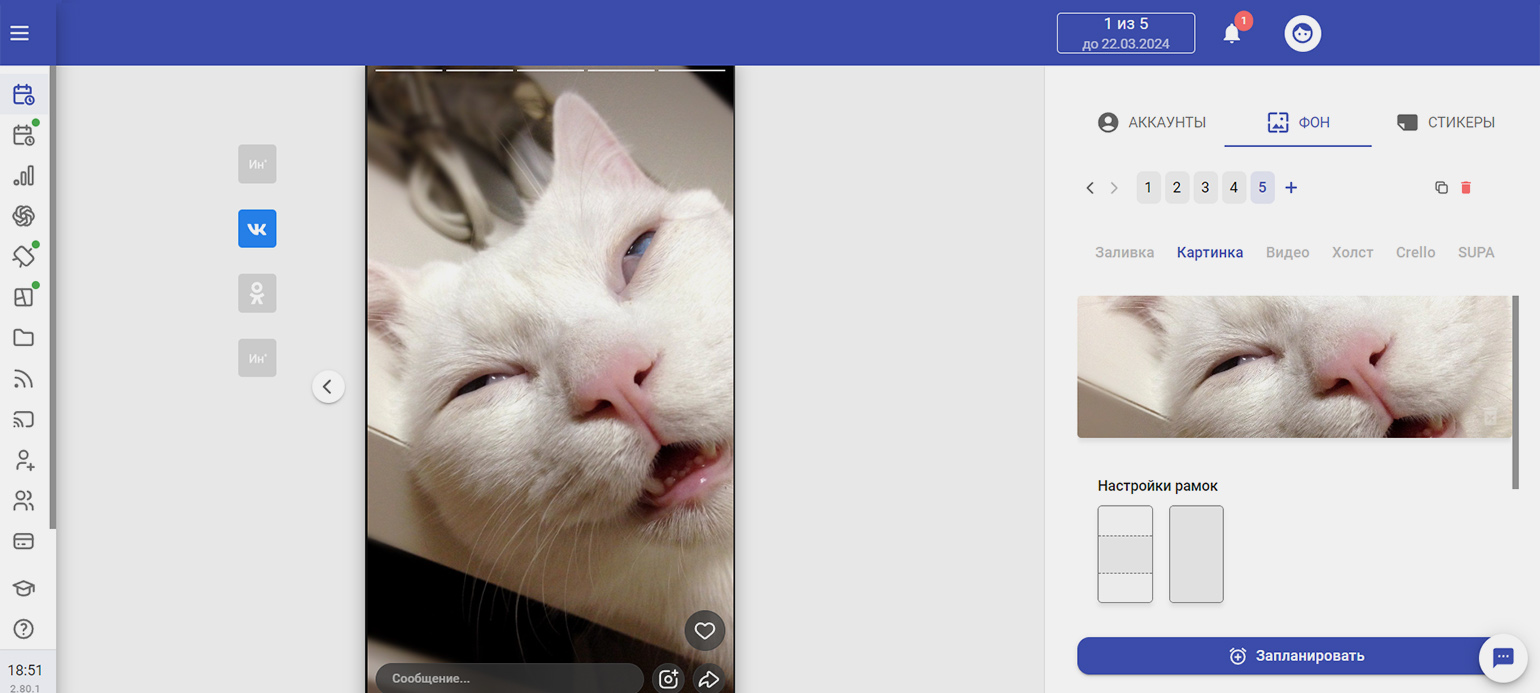Click the add user icon
Viewport: 1540px width, 693px height.
pos(24,460)
